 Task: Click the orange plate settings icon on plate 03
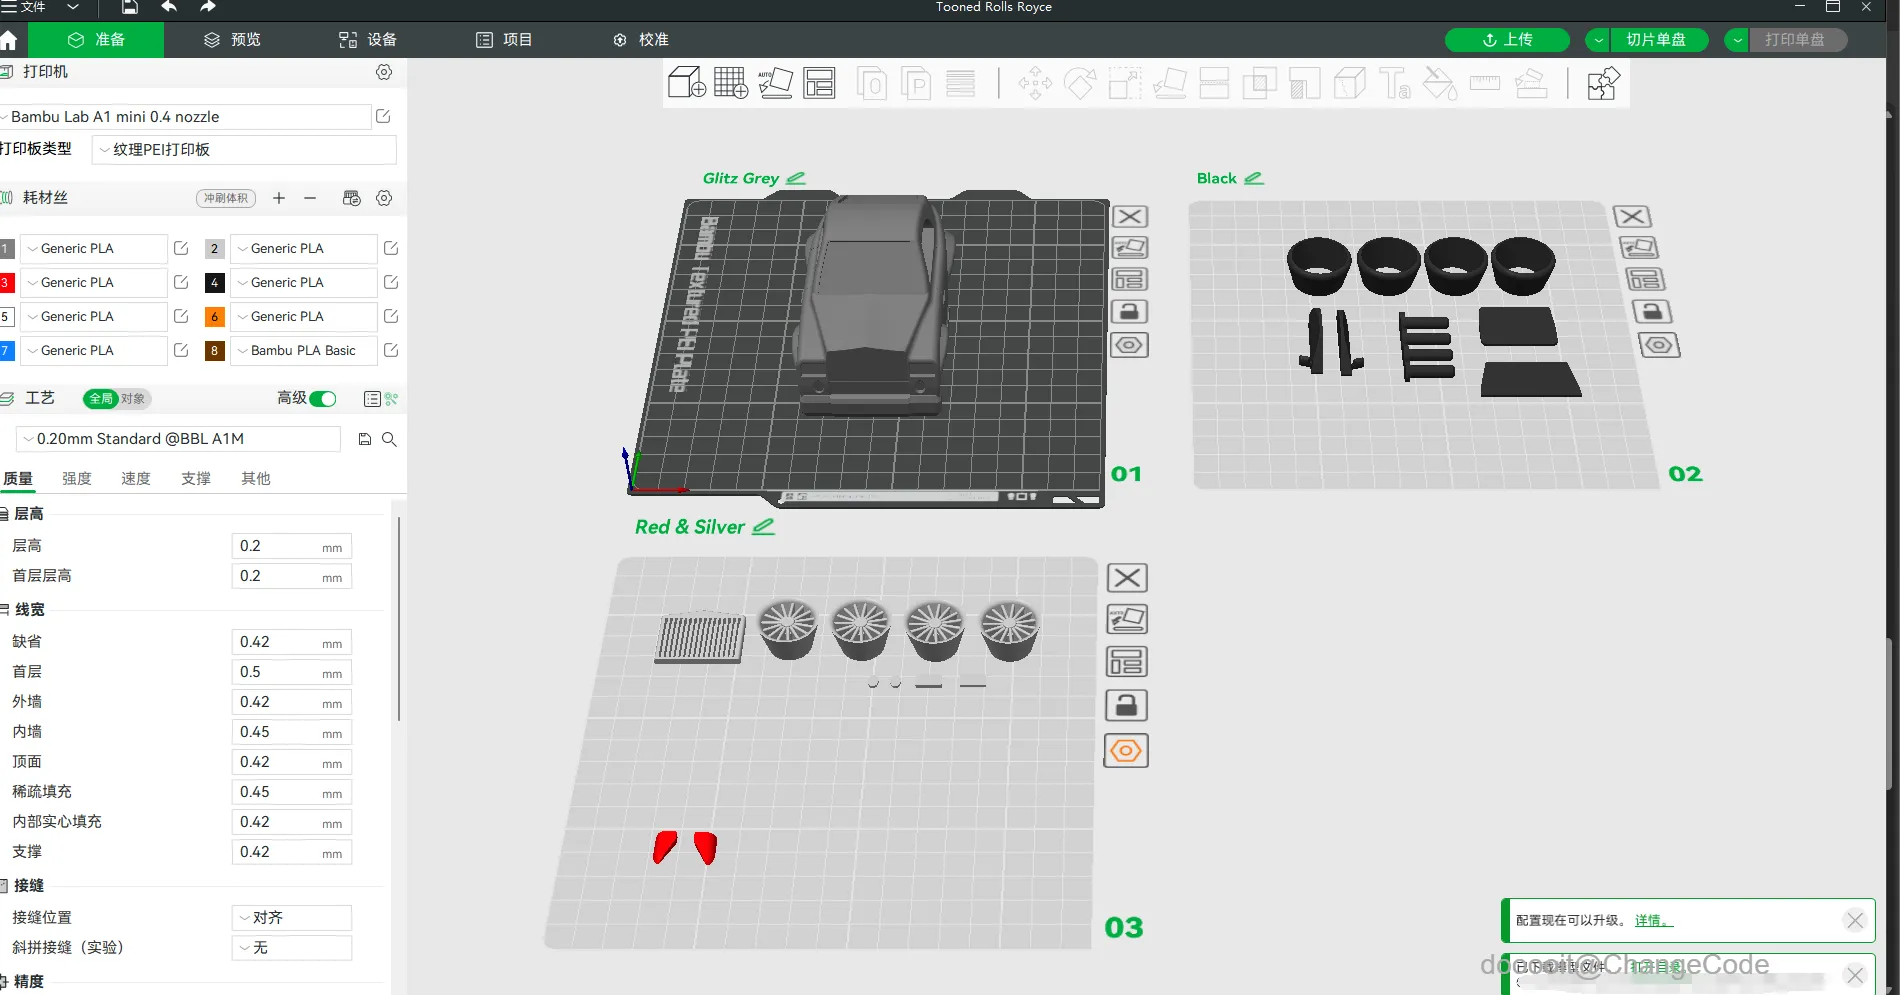(x=1126, y=750)
